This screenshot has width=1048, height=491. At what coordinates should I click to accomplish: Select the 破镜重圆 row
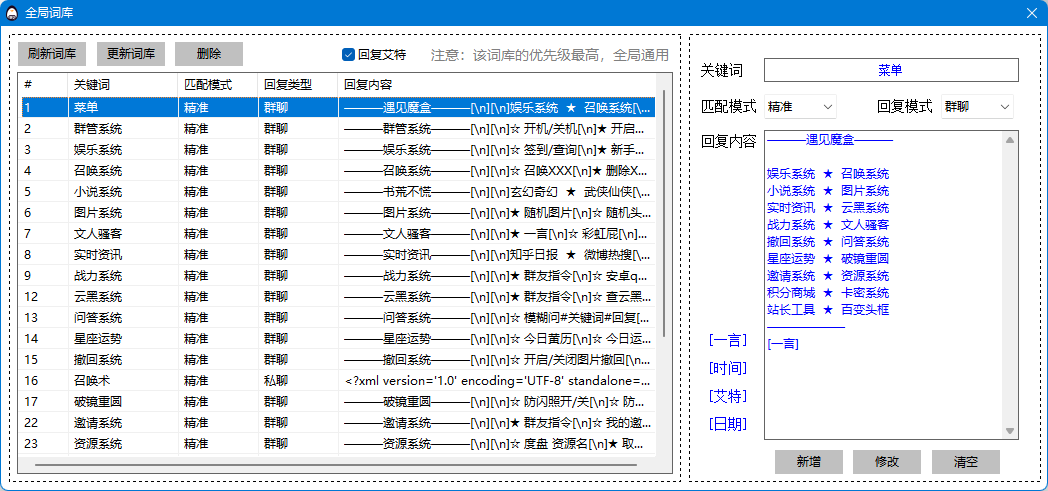click(x=337, y=402)
